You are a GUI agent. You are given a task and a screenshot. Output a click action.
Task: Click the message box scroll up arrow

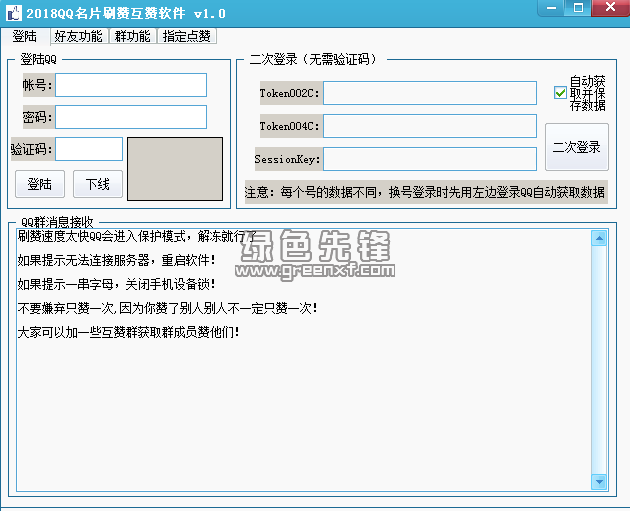pos(599,239)
